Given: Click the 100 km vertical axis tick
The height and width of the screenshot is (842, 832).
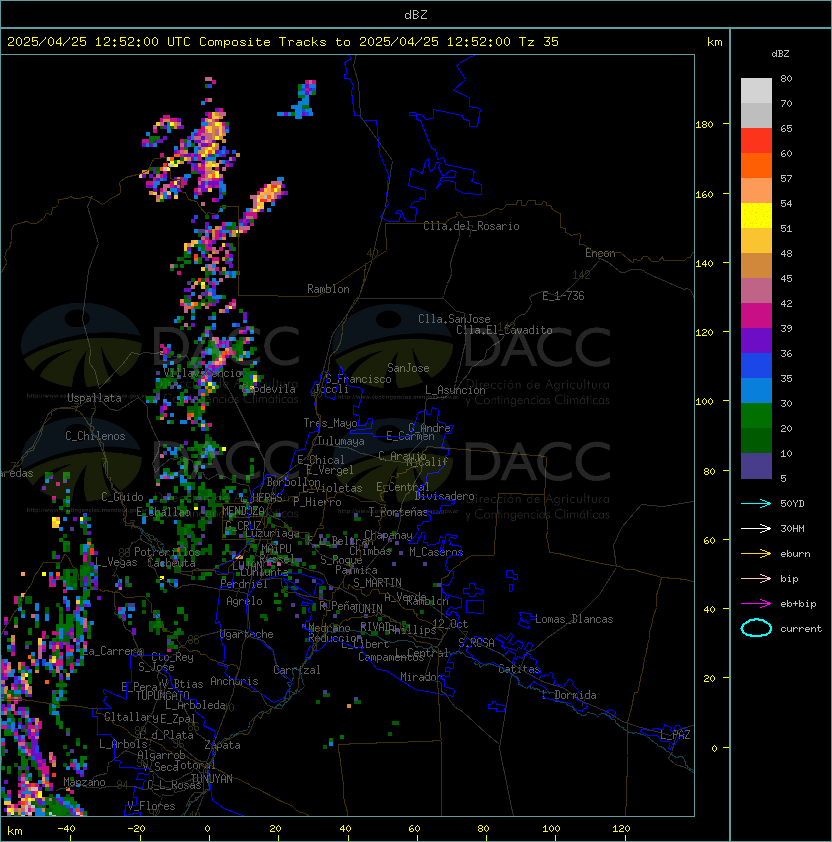Looking at the screenshot, I should [x=704, y=402].
